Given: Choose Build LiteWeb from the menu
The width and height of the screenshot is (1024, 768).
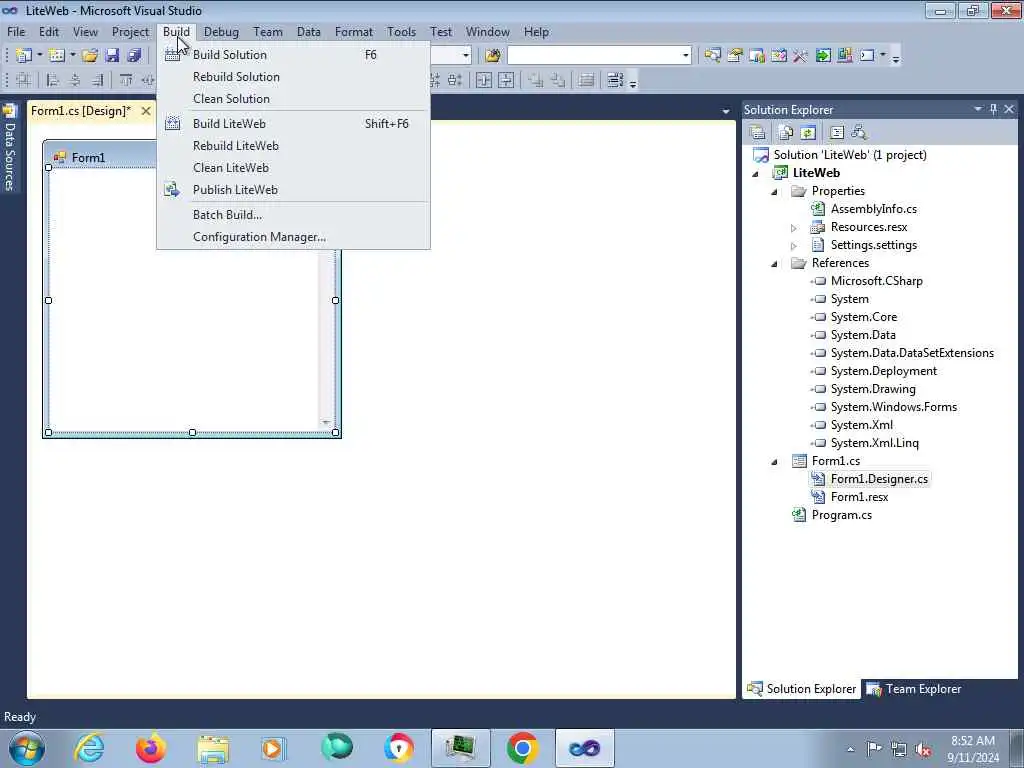Looking at the screenshot, I should [293, 123].
